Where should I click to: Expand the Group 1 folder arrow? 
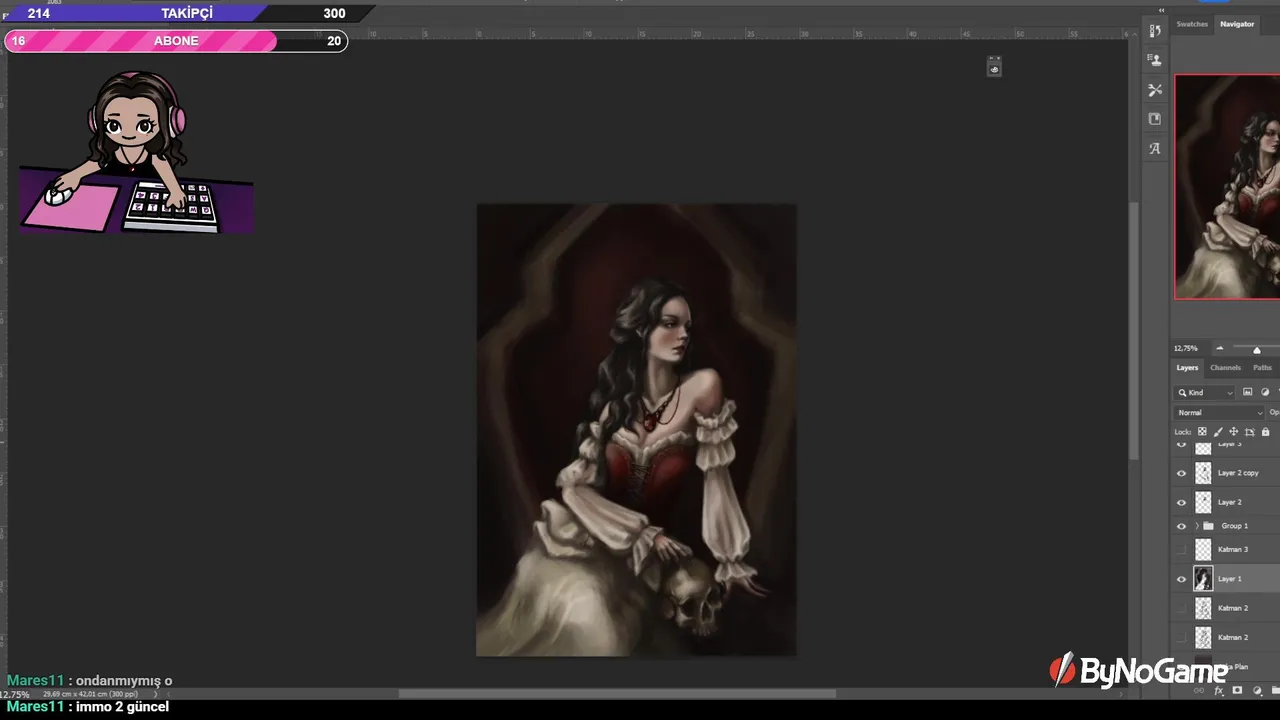click(x=1197, y=526)
